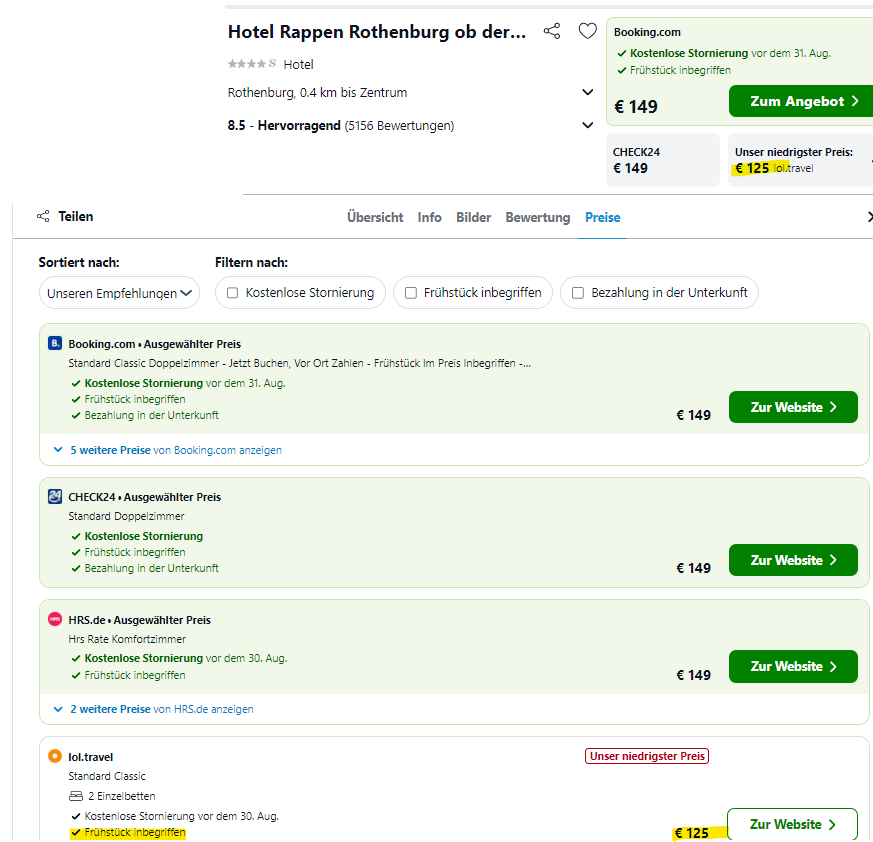Click the CHECK24 logo icon
873x842 pixels.
pyautogui.click(x=55, y=497)
